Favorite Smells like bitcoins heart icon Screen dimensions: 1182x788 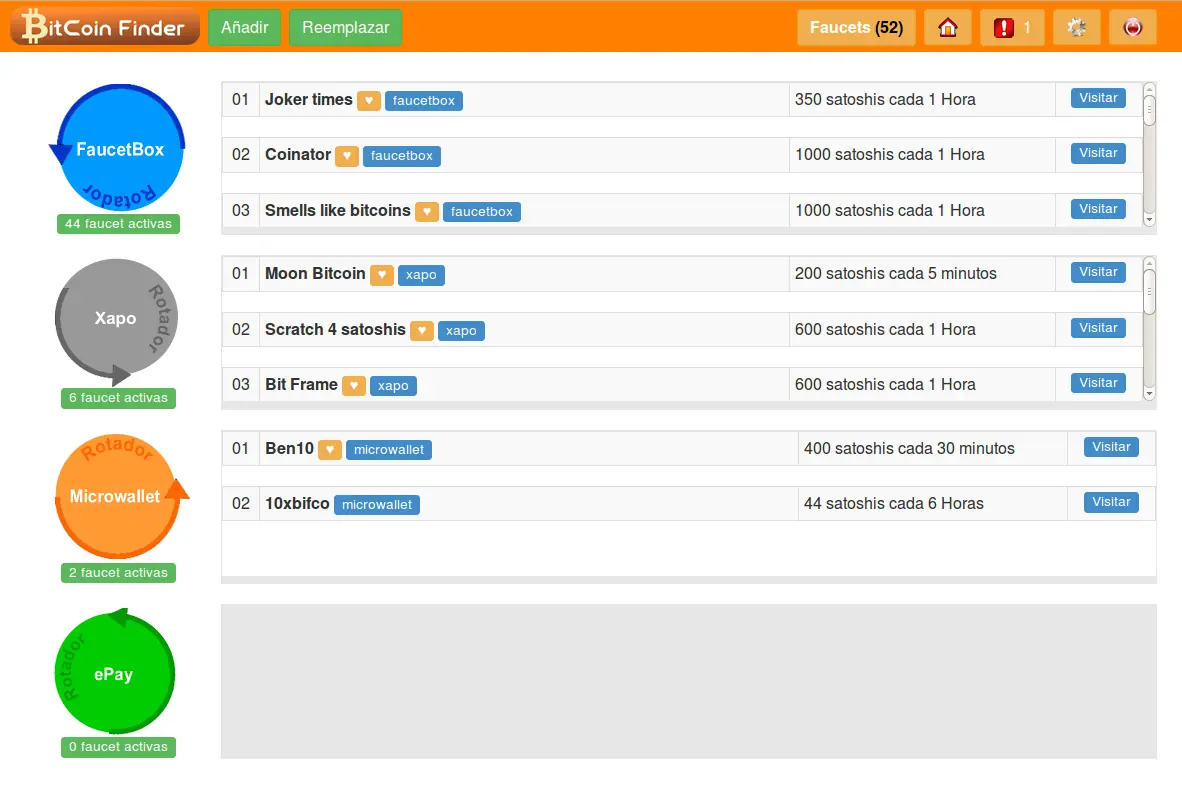click(x=427, y=212)
